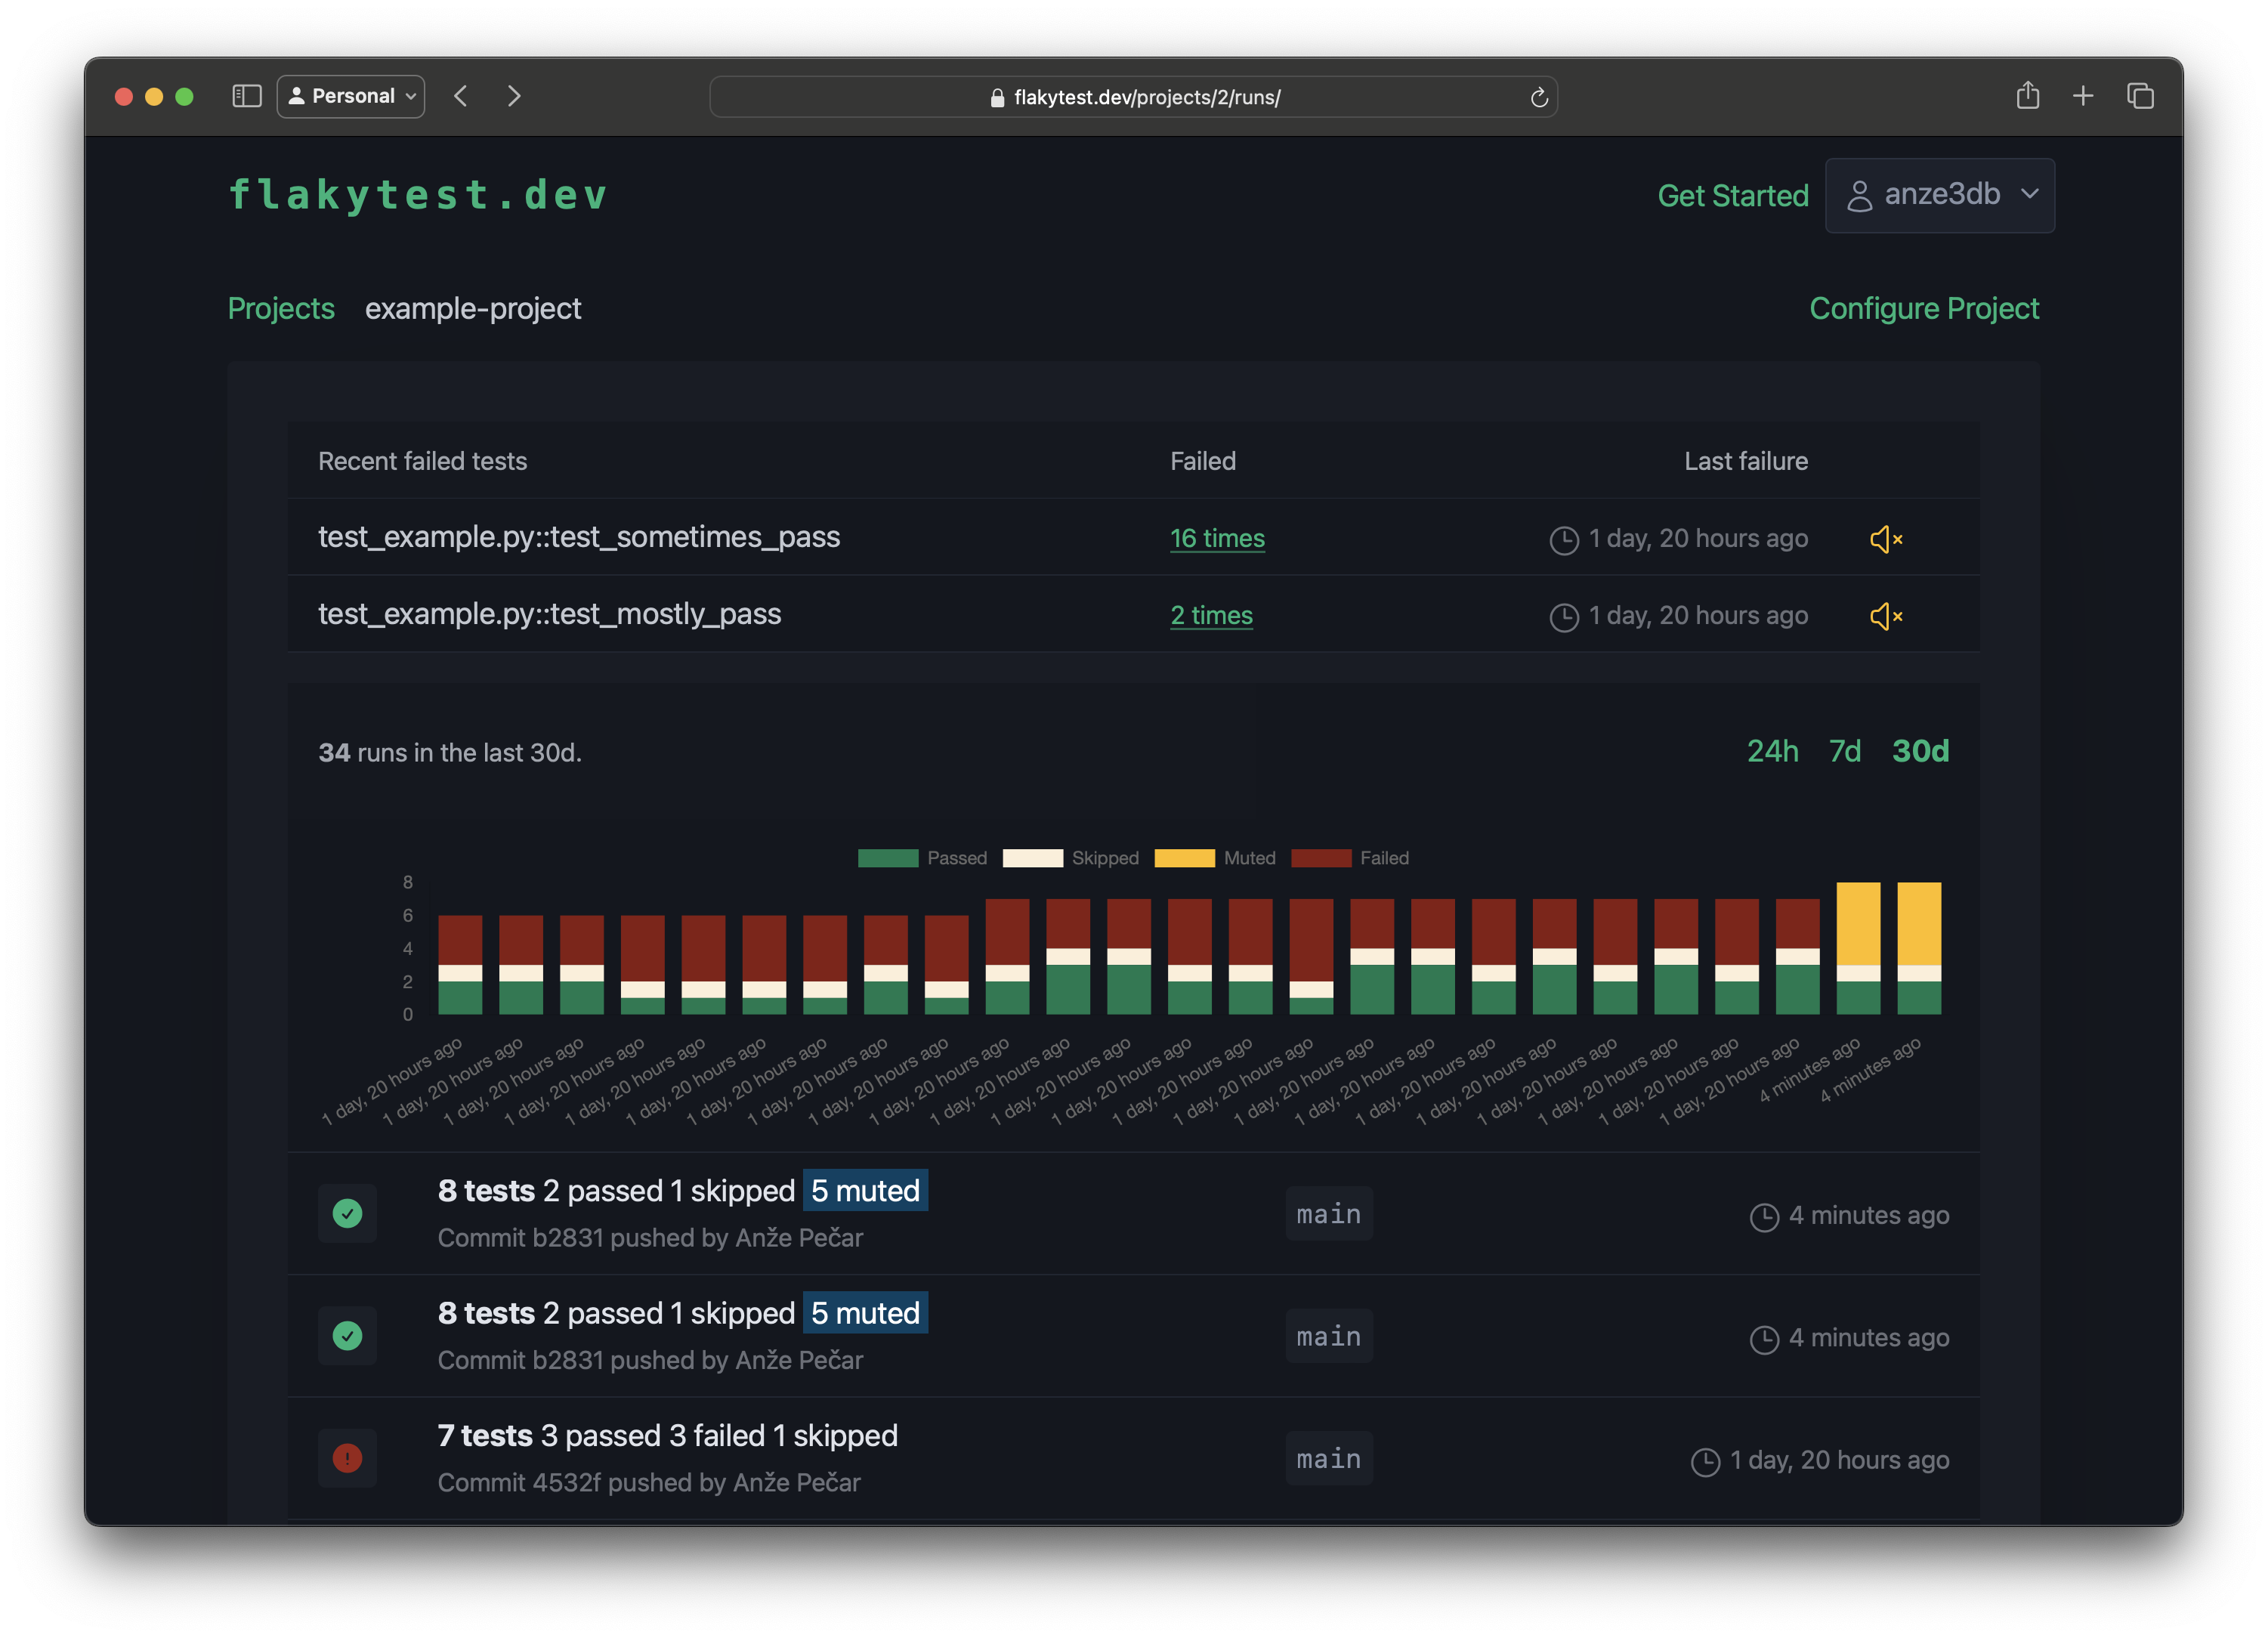Open a new tab with plus icon

coord(2083,96)
